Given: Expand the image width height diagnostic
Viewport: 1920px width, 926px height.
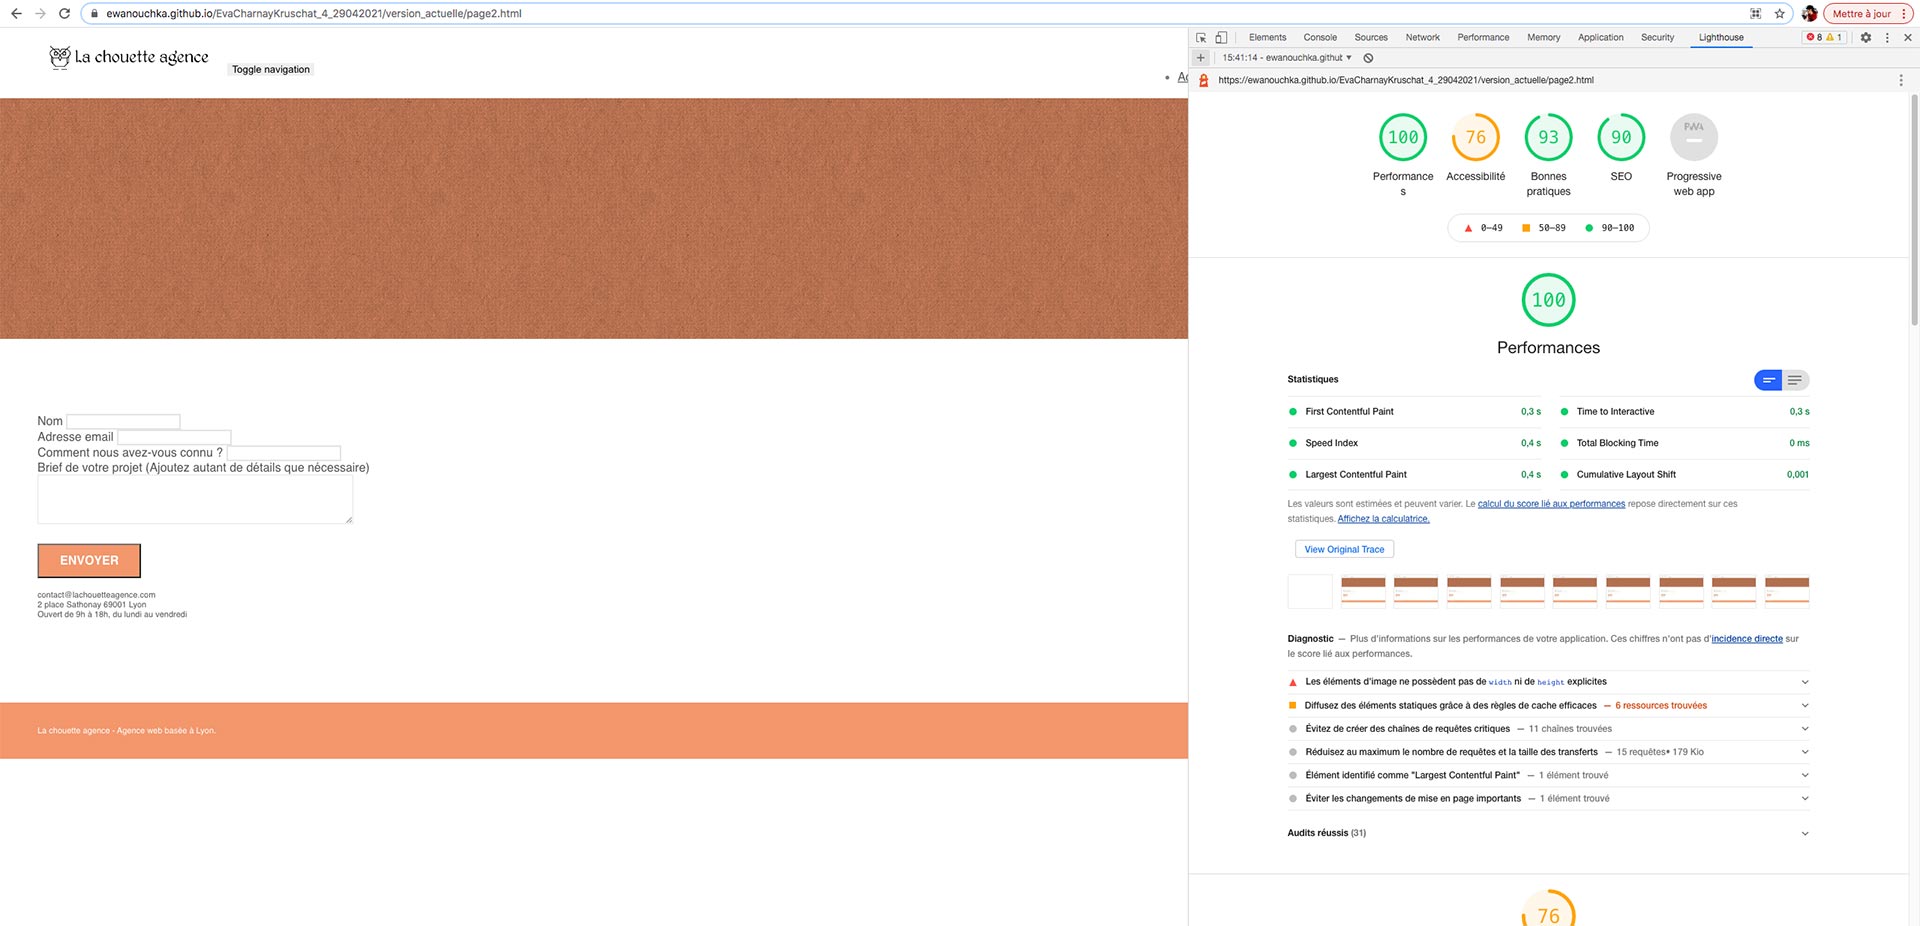Looking at the screenshot, I should tap(1804, 681).
